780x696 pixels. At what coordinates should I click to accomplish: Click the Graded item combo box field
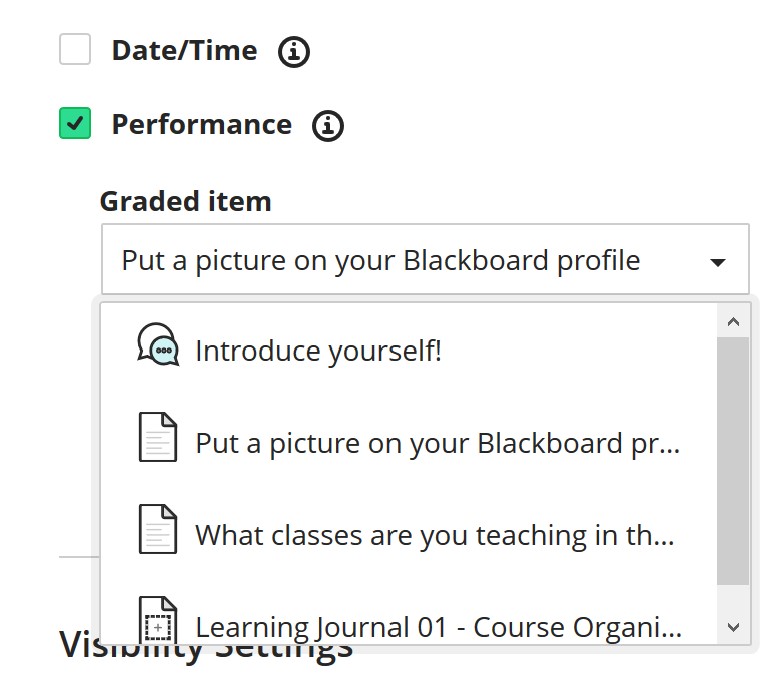pyautogui.click(x=425, y=259)
